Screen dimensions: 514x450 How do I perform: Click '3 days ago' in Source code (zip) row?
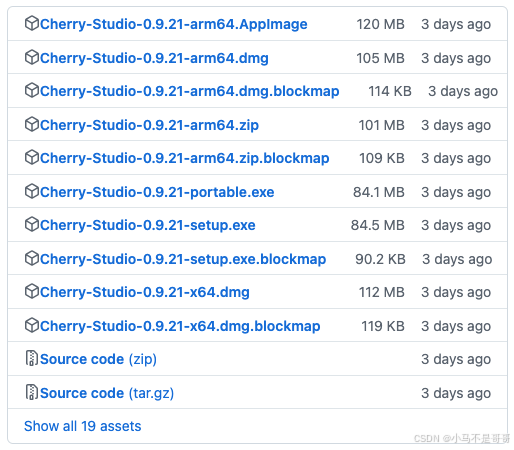pyautogui.click(x=456, y=359)
